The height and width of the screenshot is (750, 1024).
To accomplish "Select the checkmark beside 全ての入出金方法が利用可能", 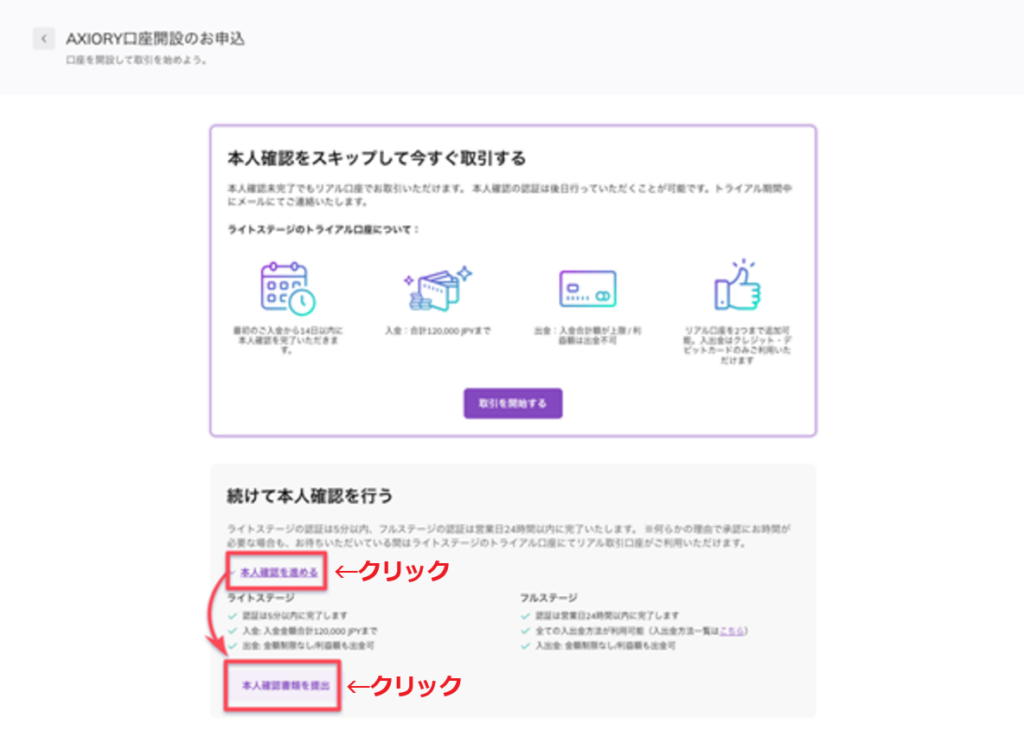I will (x=523, y=629).
